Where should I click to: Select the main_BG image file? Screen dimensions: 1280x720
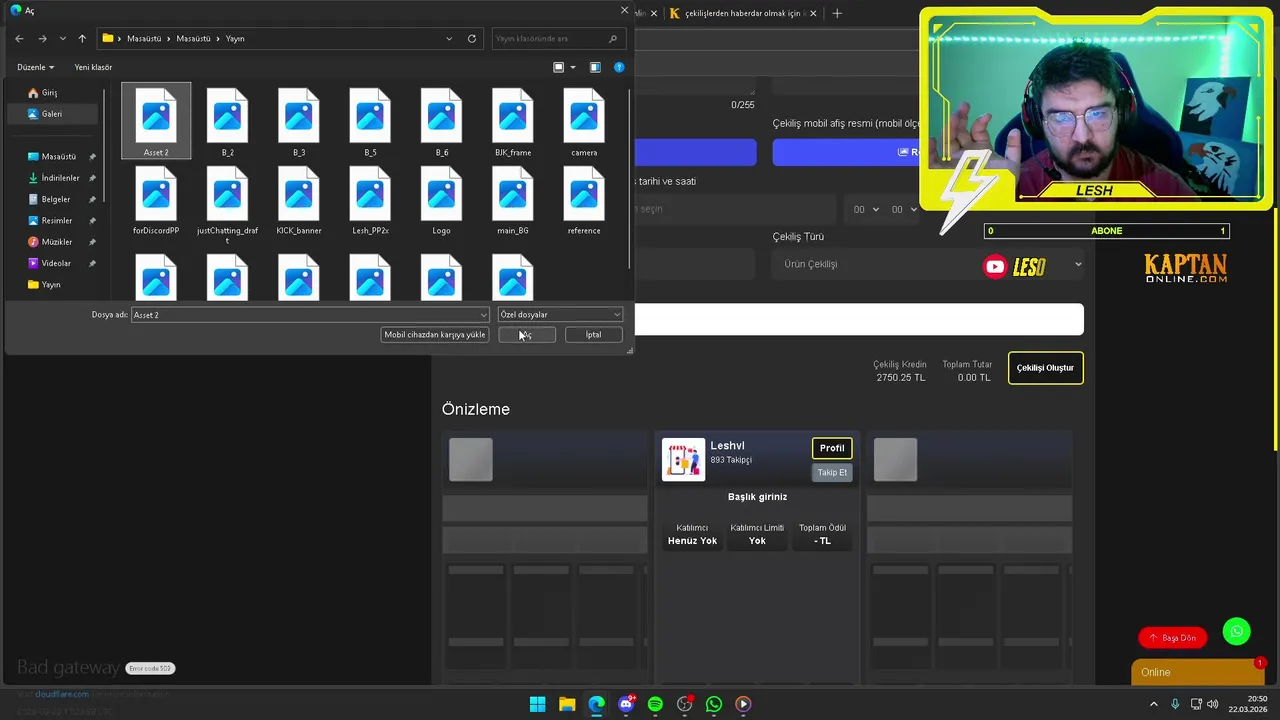tap(513, 201)
